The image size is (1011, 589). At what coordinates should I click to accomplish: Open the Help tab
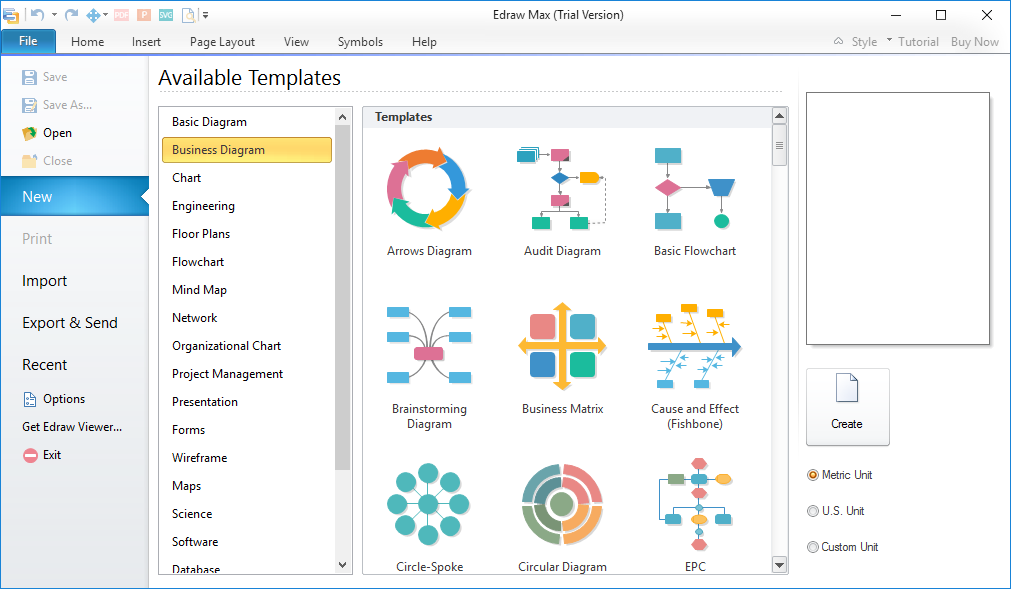click(424, 42)
